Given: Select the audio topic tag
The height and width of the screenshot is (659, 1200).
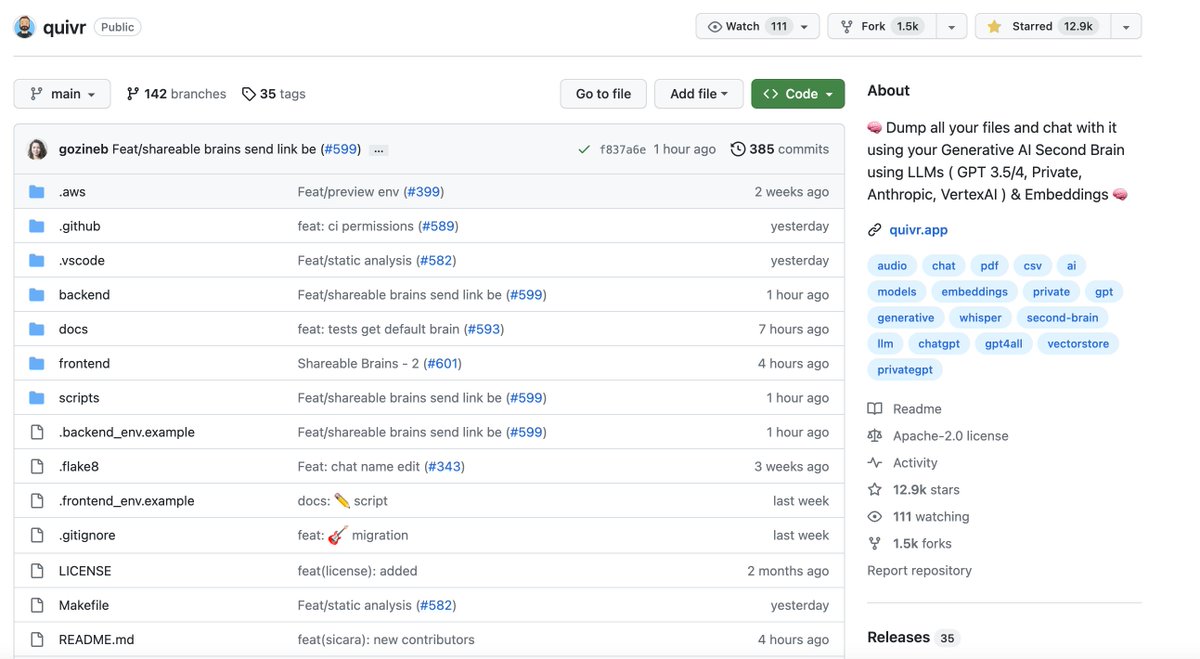Looking at the screenshot, I should 892,266.
